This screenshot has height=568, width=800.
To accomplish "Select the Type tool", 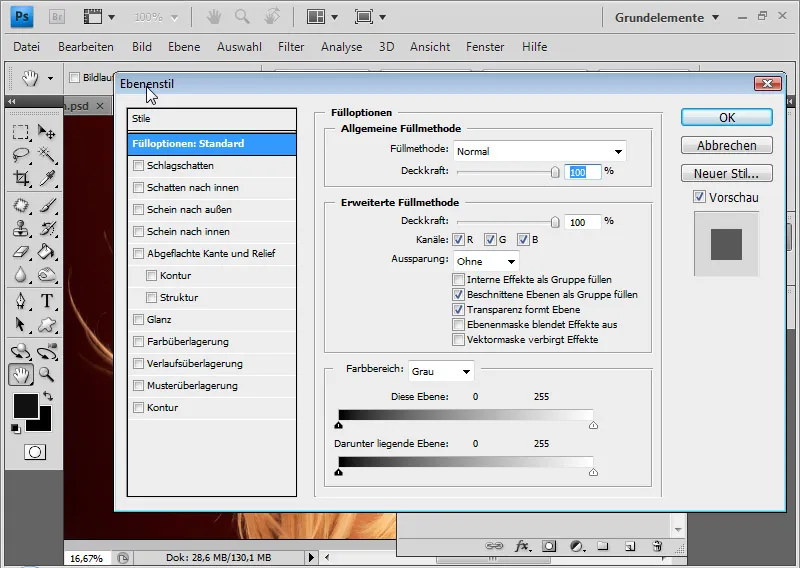I will pyautogui.click(x=46, y=301).
